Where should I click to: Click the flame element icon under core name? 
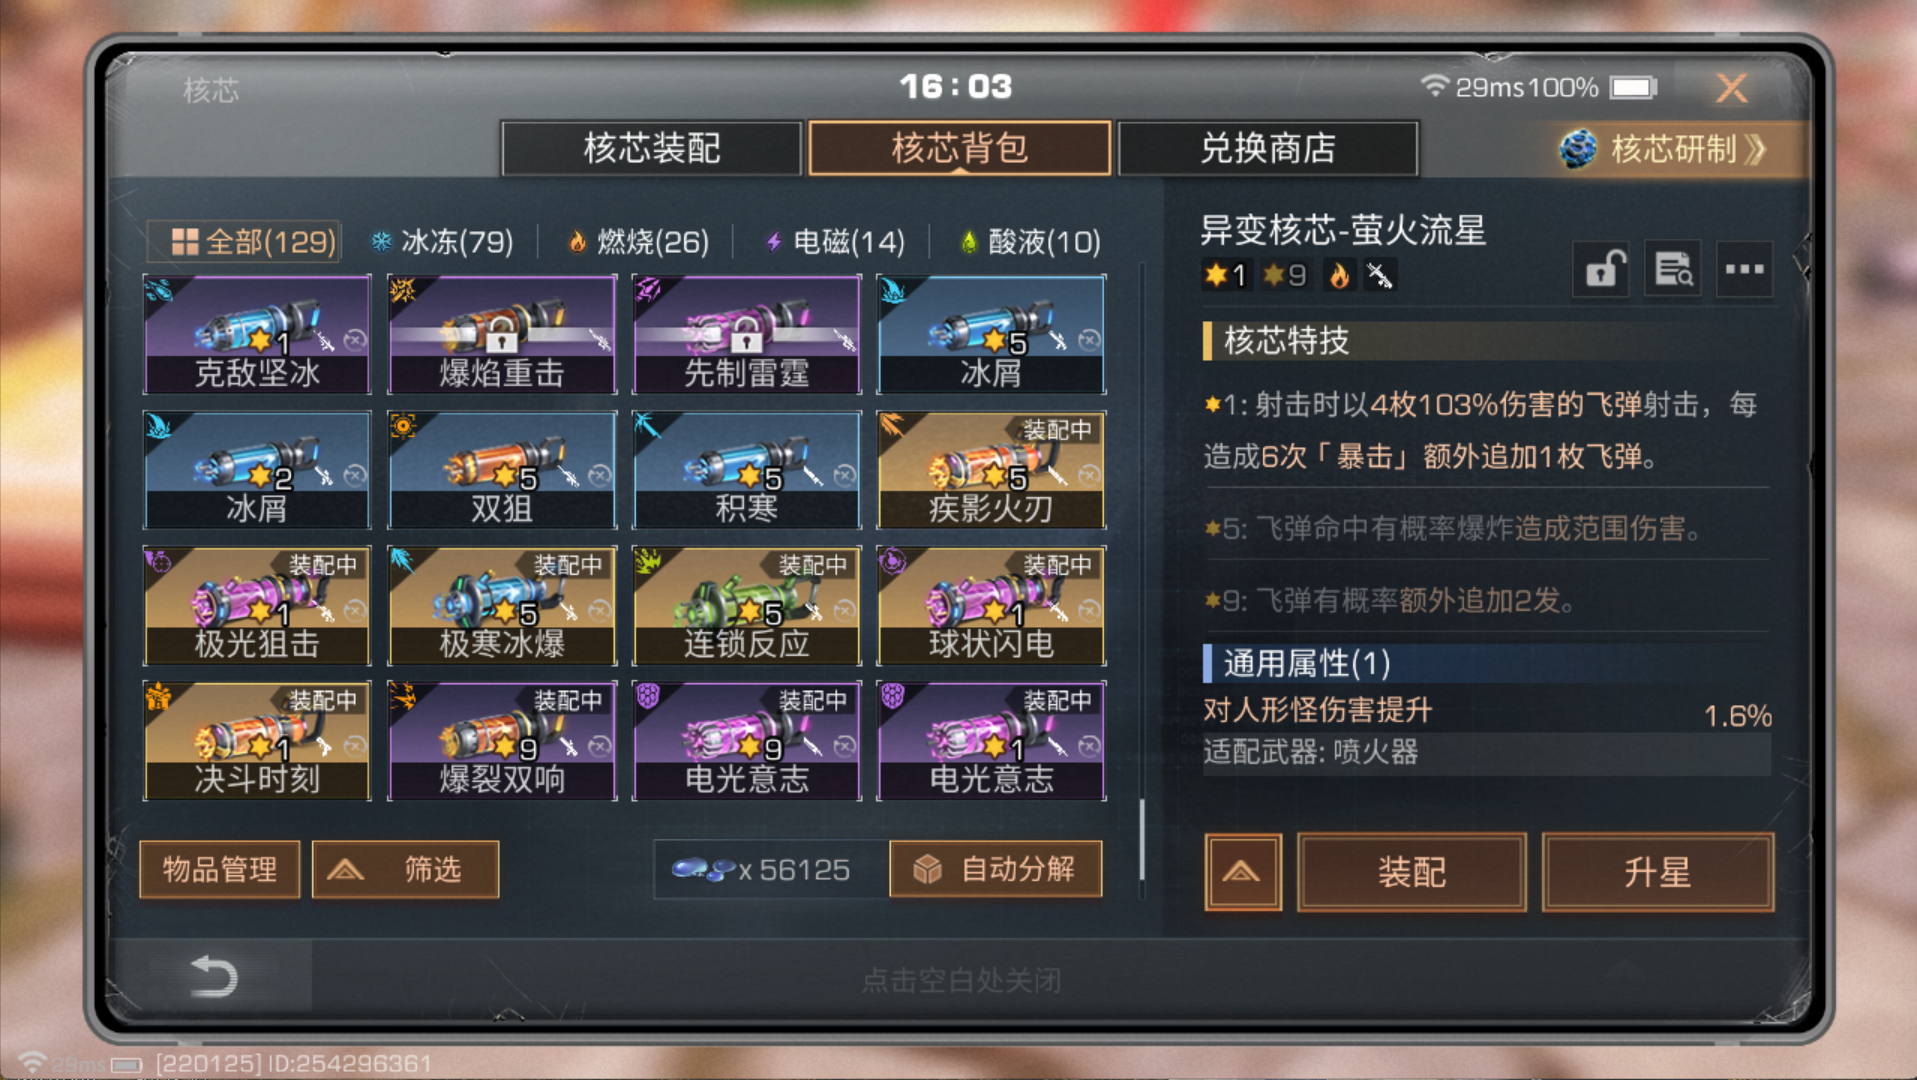pos(1338,275)
